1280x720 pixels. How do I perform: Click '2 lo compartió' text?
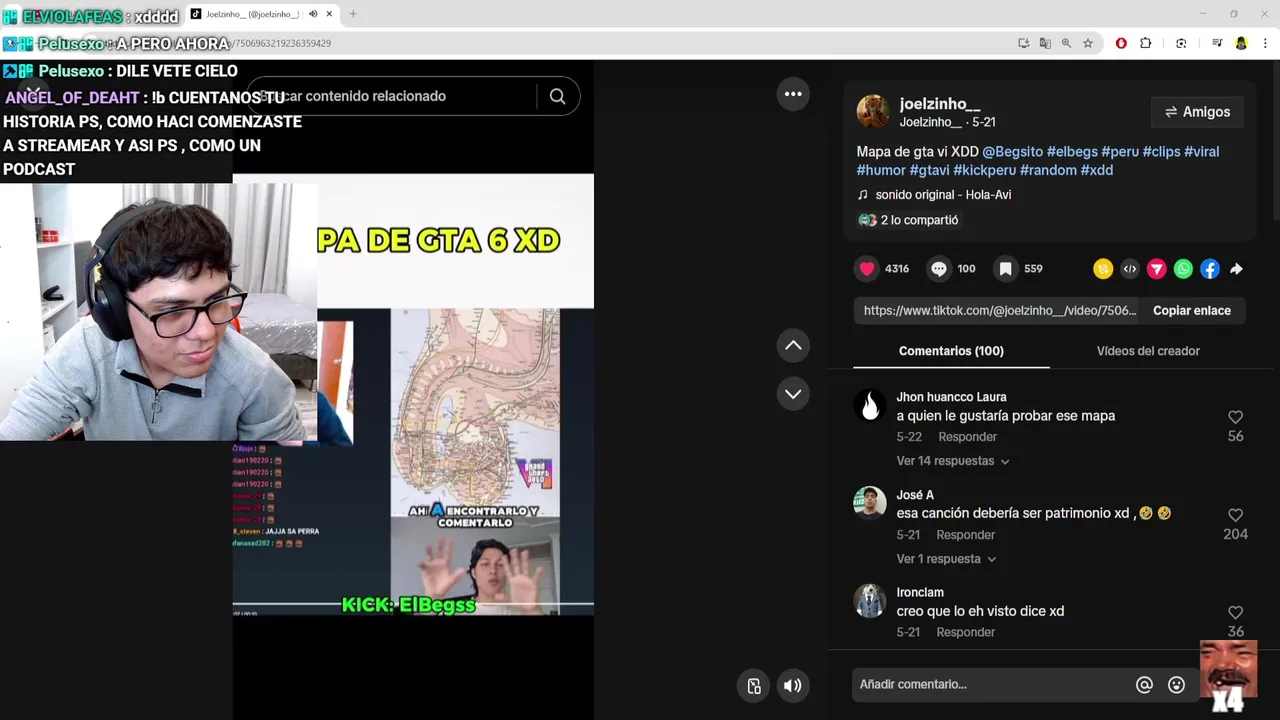(919, 220)
